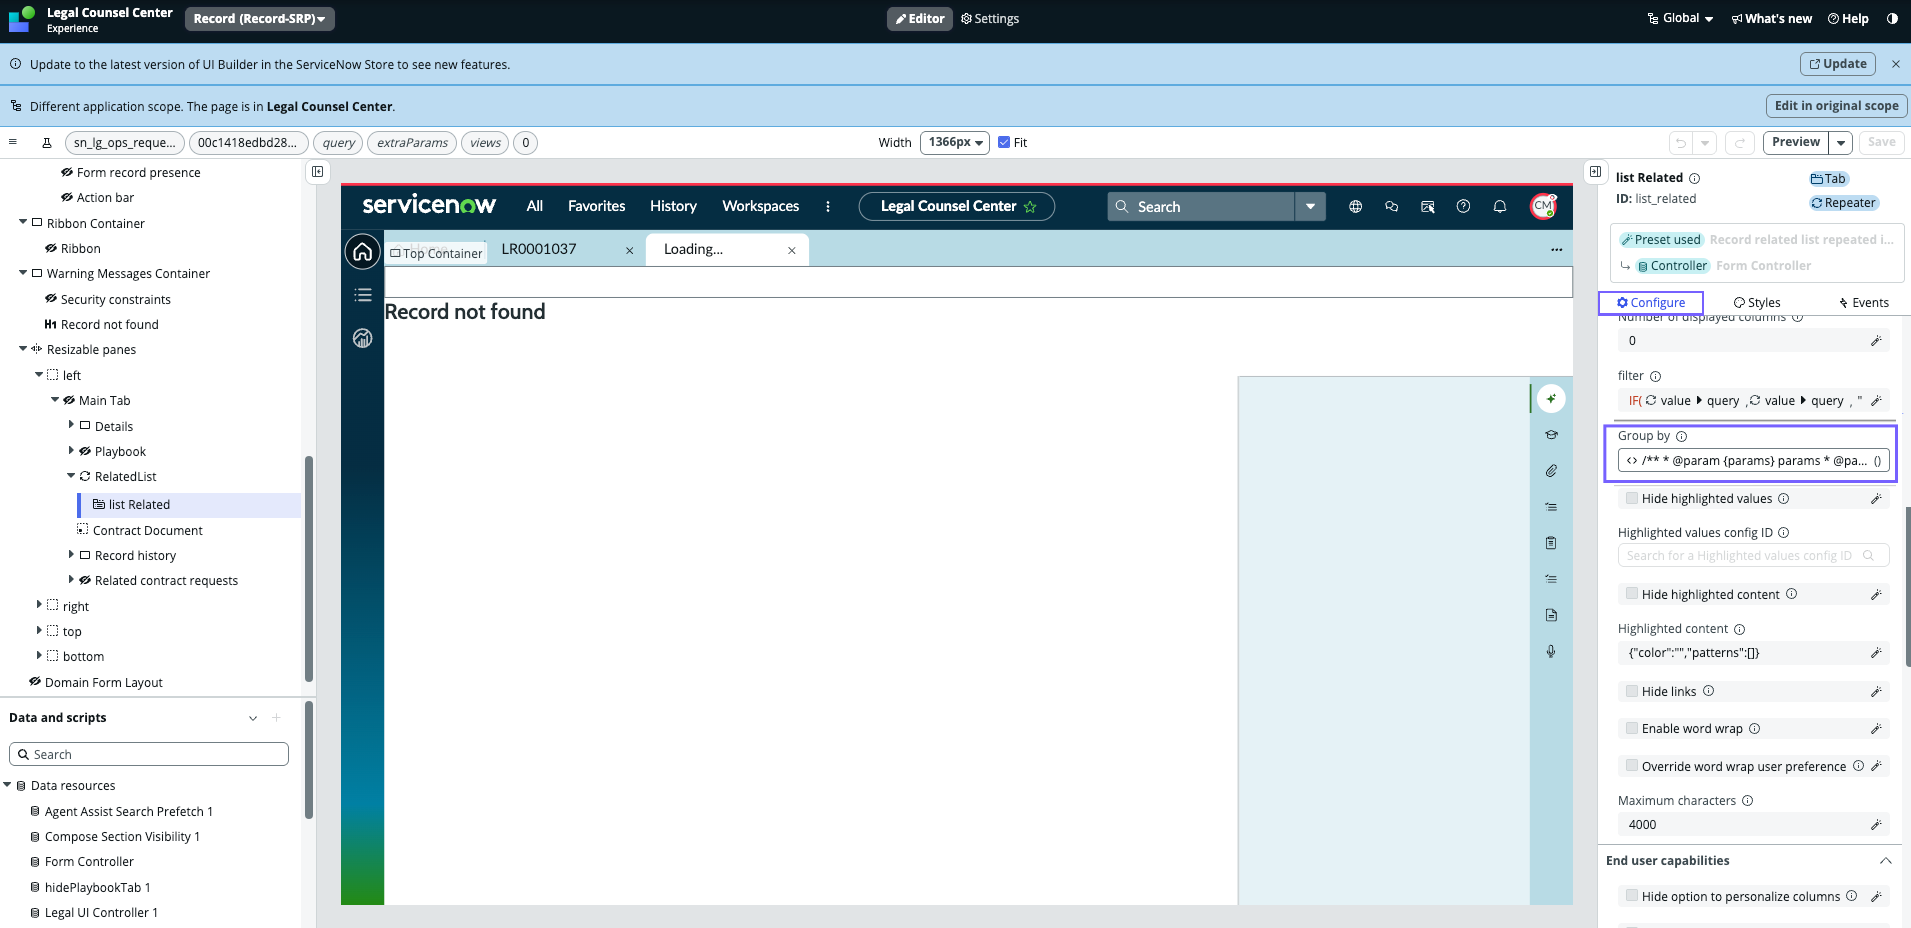
Task: Open the home icon in workspace sidebar
Action: coord(362,251)
